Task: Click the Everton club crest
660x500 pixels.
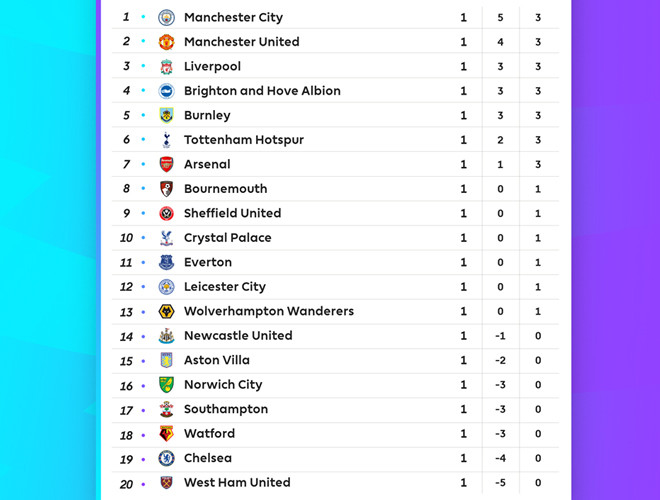Action: (166, 262)
